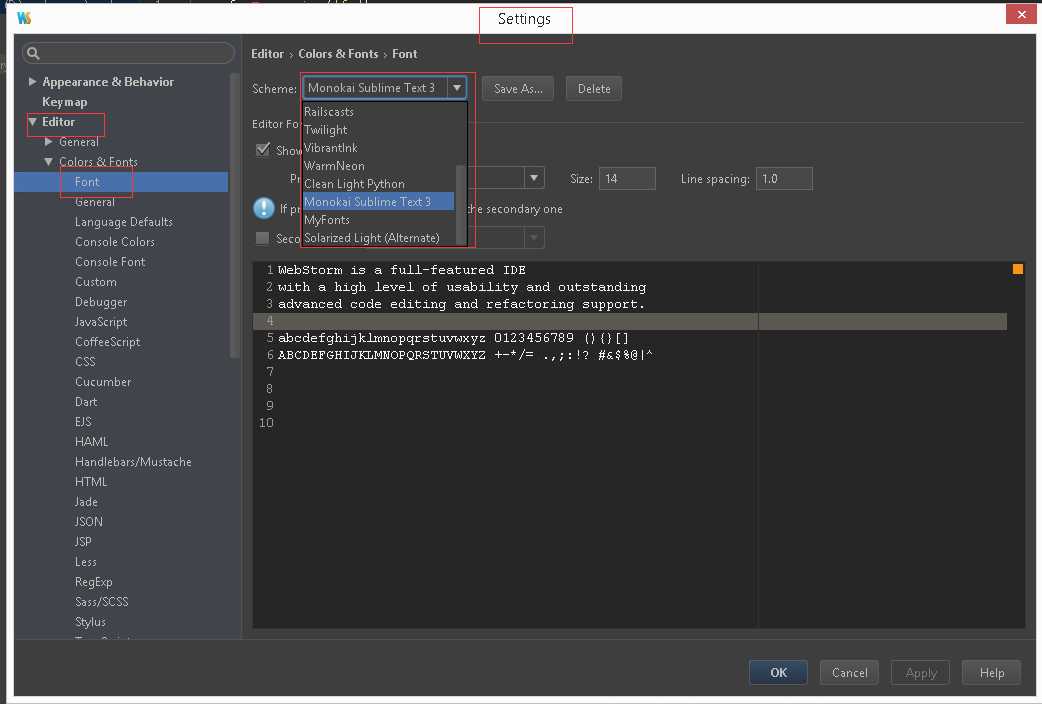Click the font Size input field

(x=627, y=178)
